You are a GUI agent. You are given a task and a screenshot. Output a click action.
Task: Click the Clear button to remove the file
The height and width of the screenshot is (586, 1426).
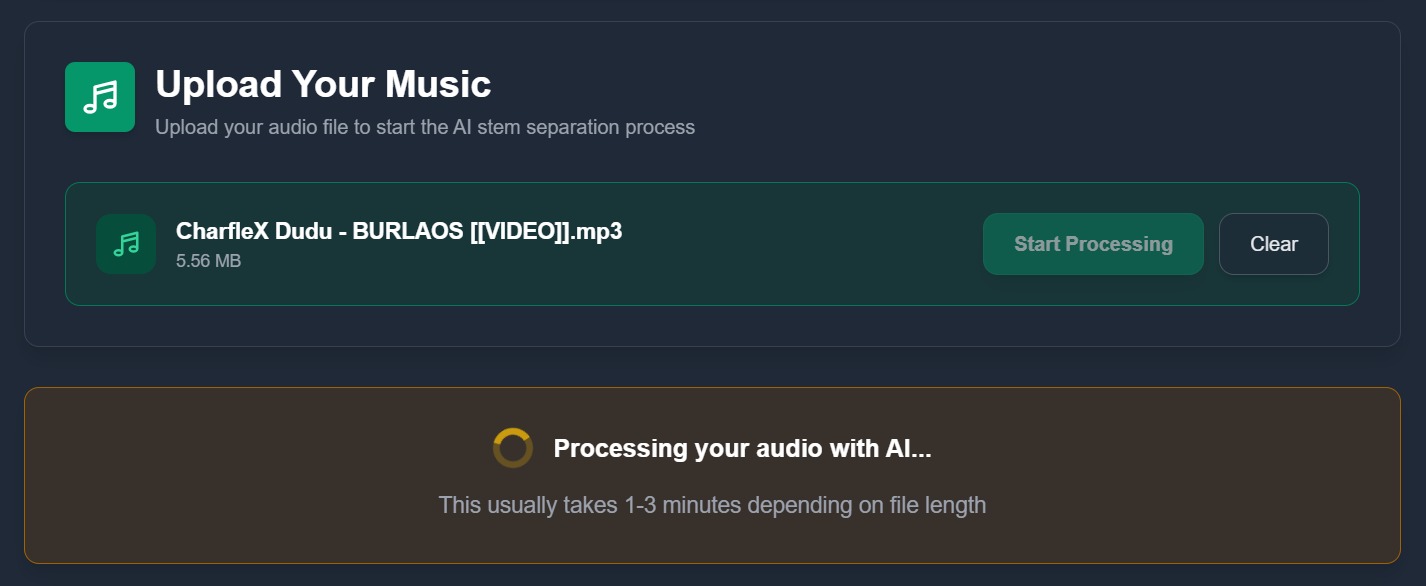(x=1273, y=243)
